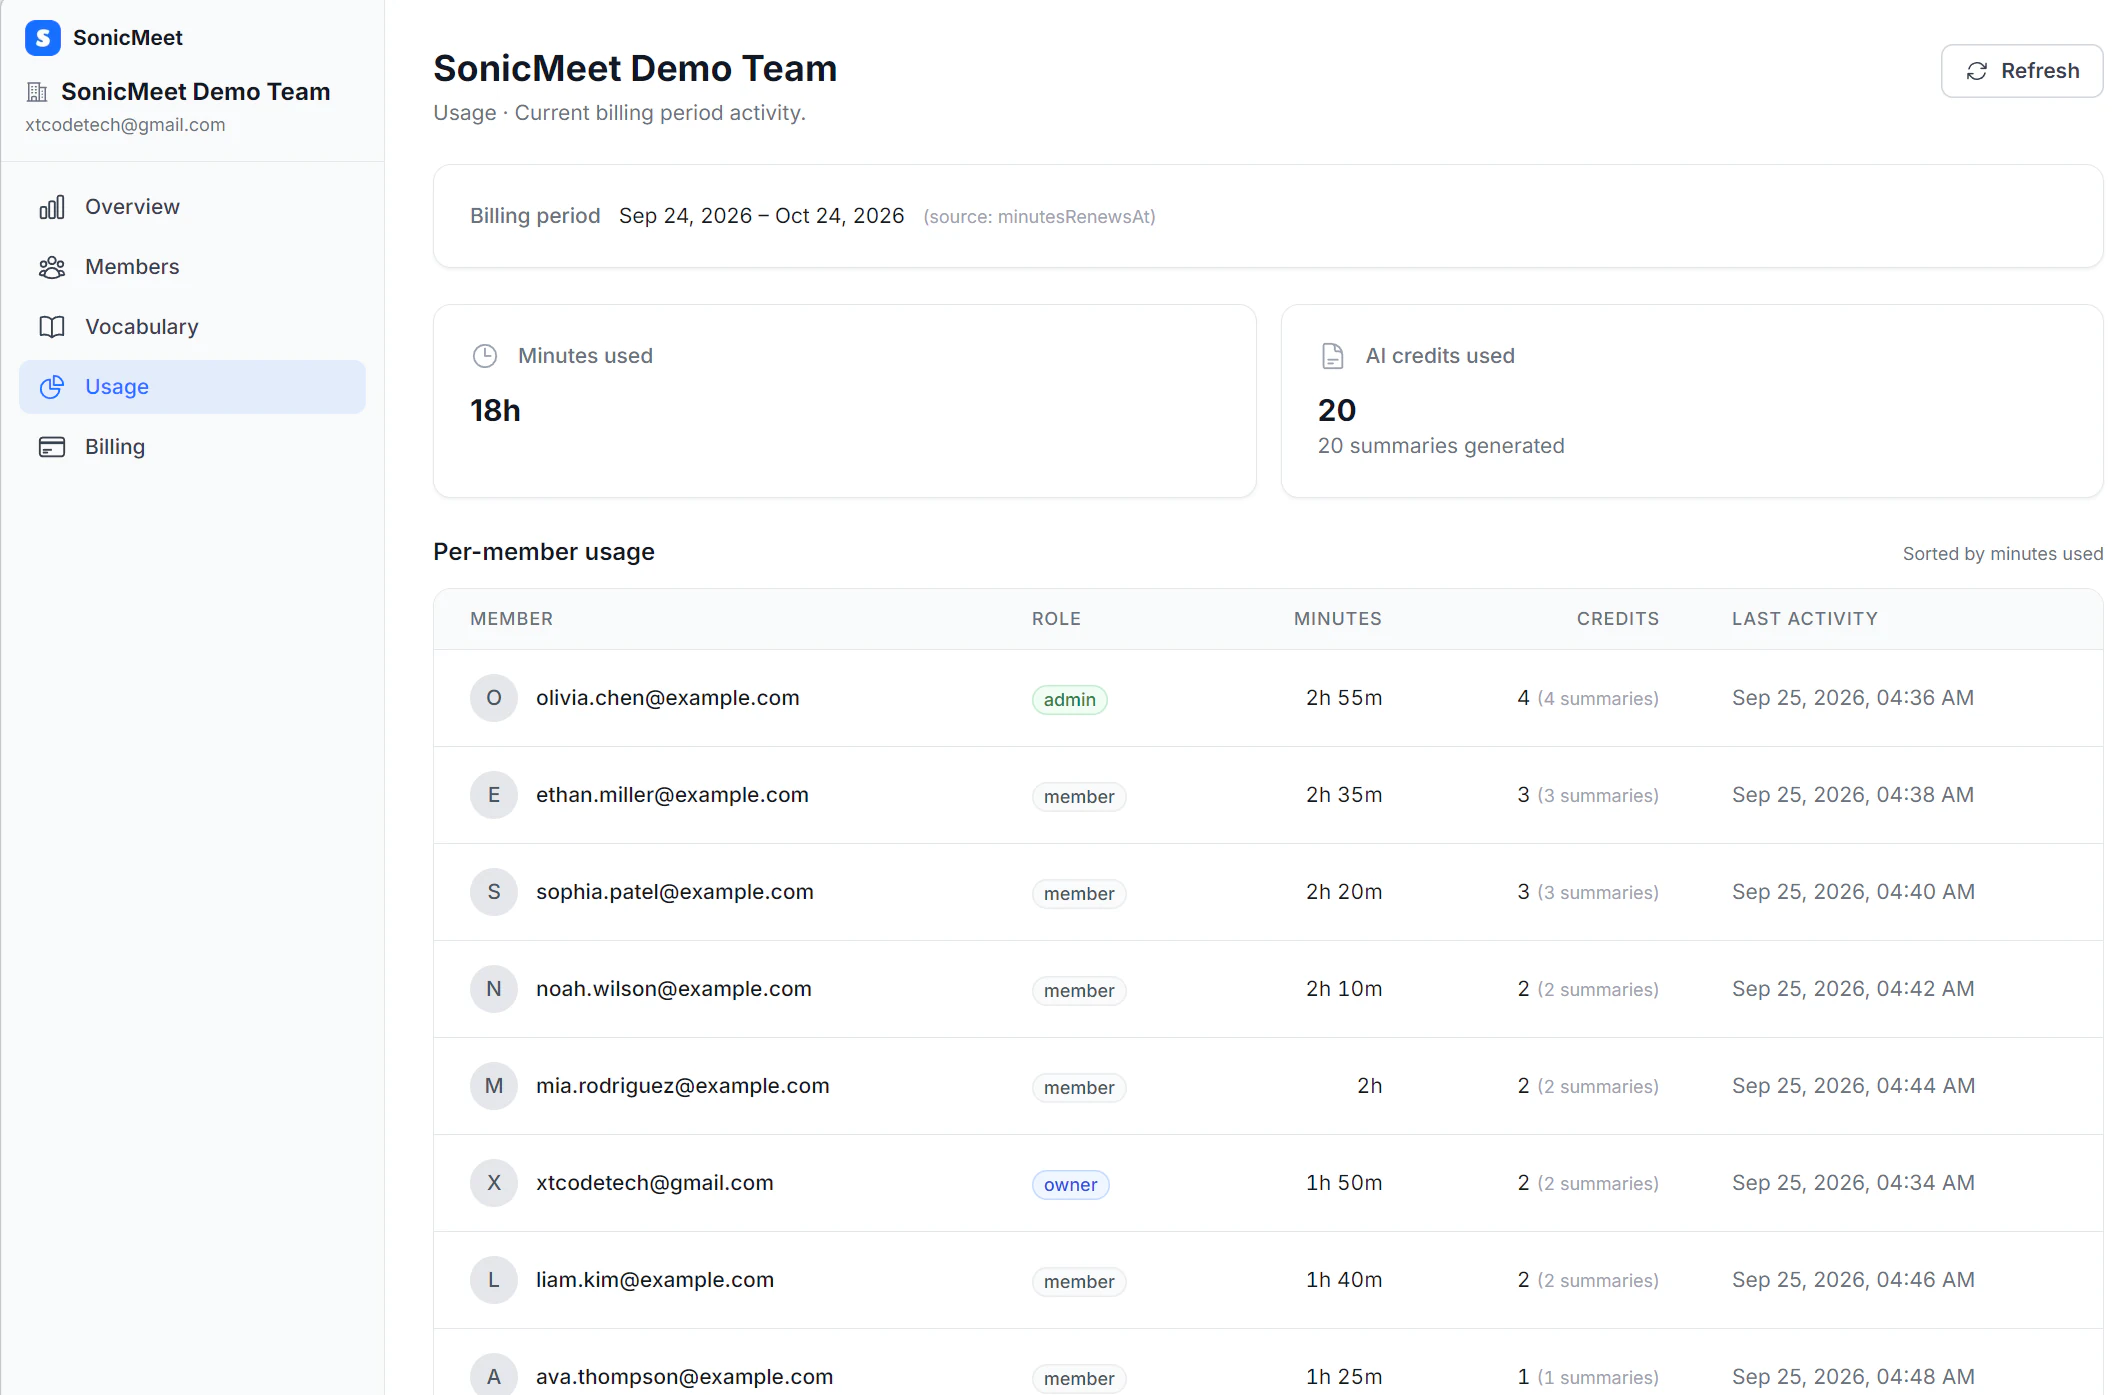The image size is (2128, 1395).
Task: Refresh the usage data
Action: click(x=2022, y=71)
